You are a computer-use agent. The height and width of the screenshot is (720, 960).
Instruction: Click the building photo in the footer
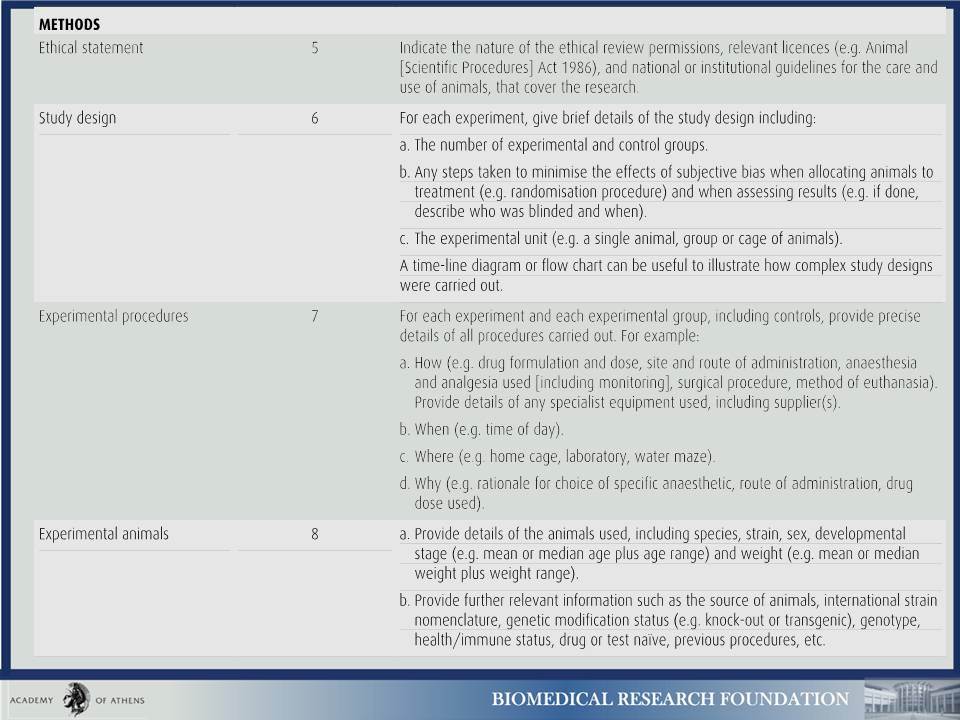pyautogui.click(x=912, y=700)
